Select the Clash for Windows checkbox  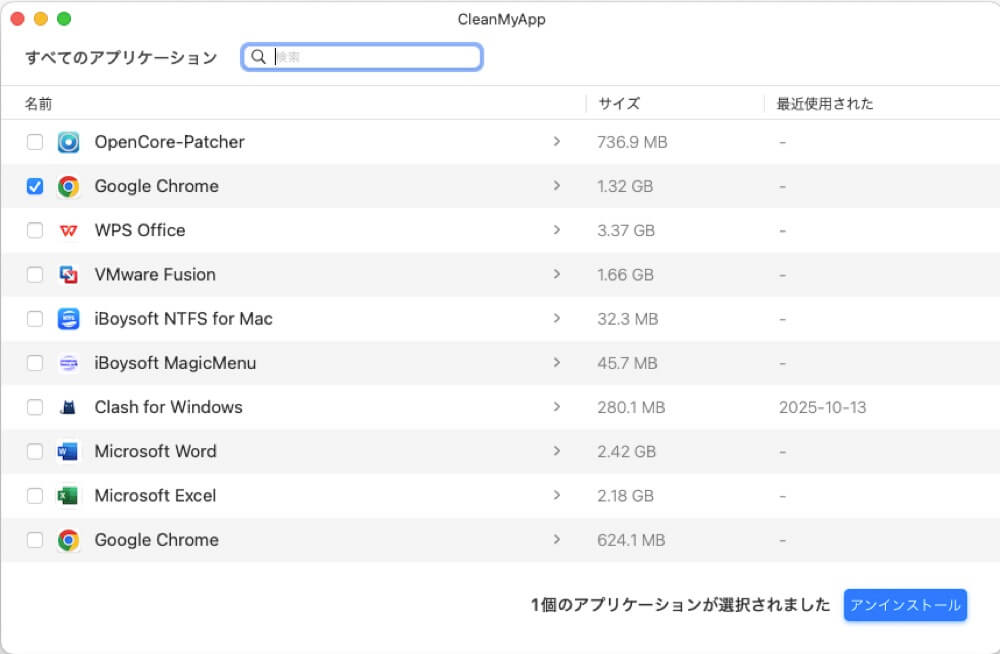(x=35, y=407)
